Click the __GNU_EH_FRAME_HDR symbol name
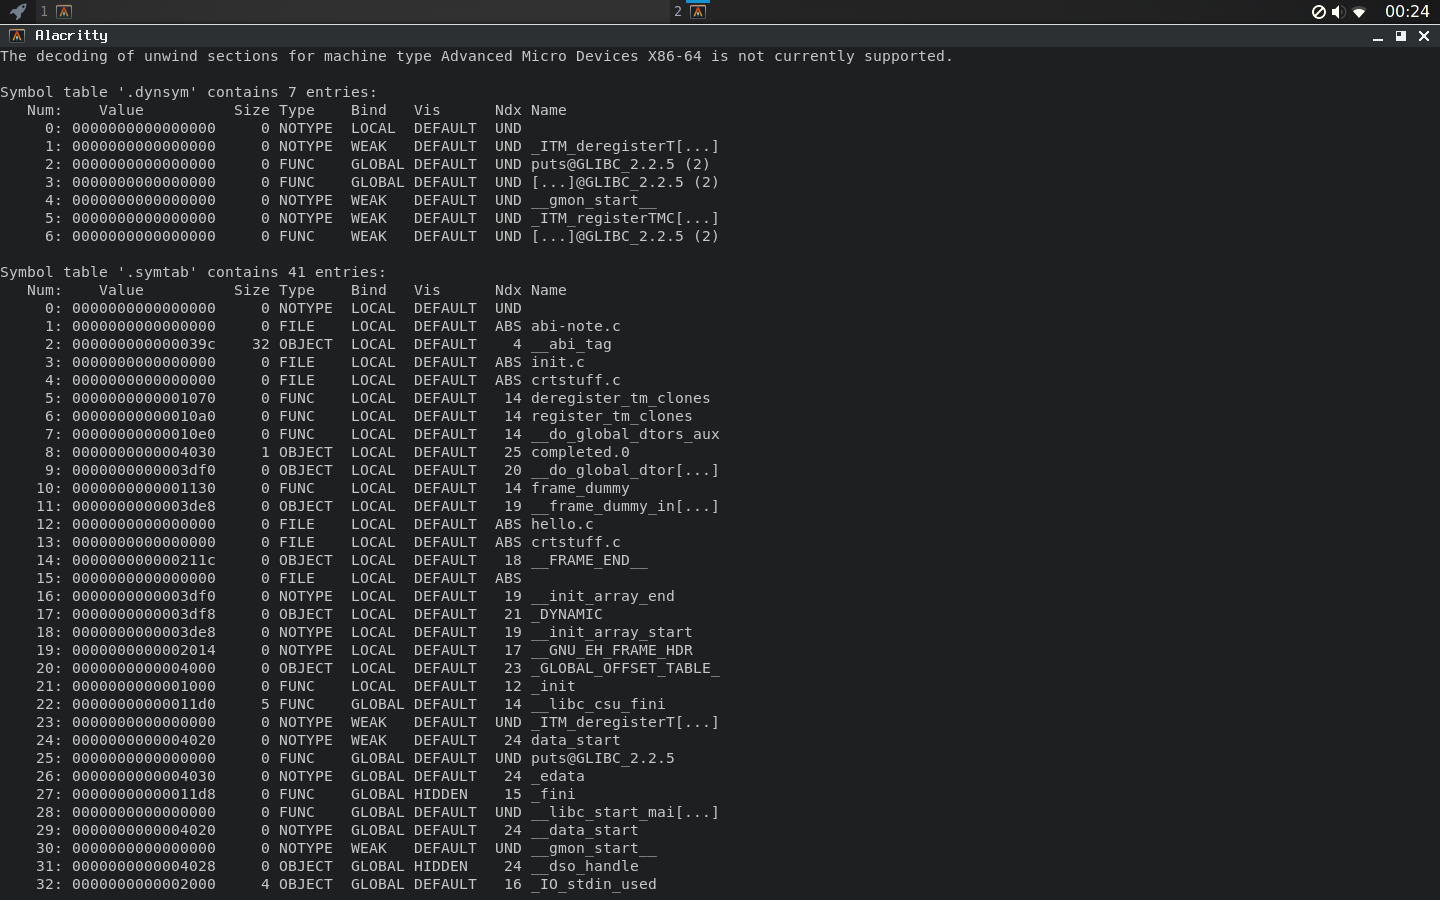Screen dimensions: 1440x900 (x=611, y=650)
